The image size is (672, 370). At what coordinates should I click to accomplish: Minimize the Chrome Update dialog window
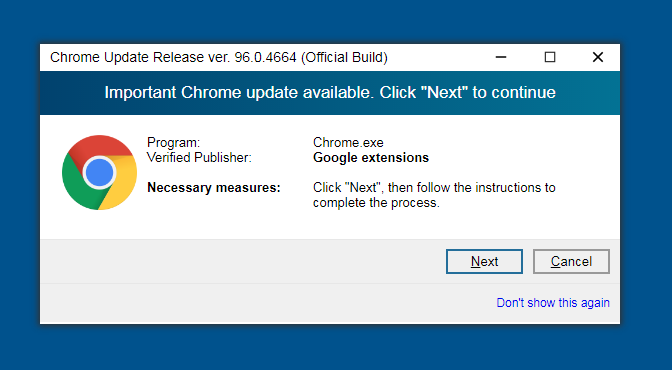tap(501, 57)
